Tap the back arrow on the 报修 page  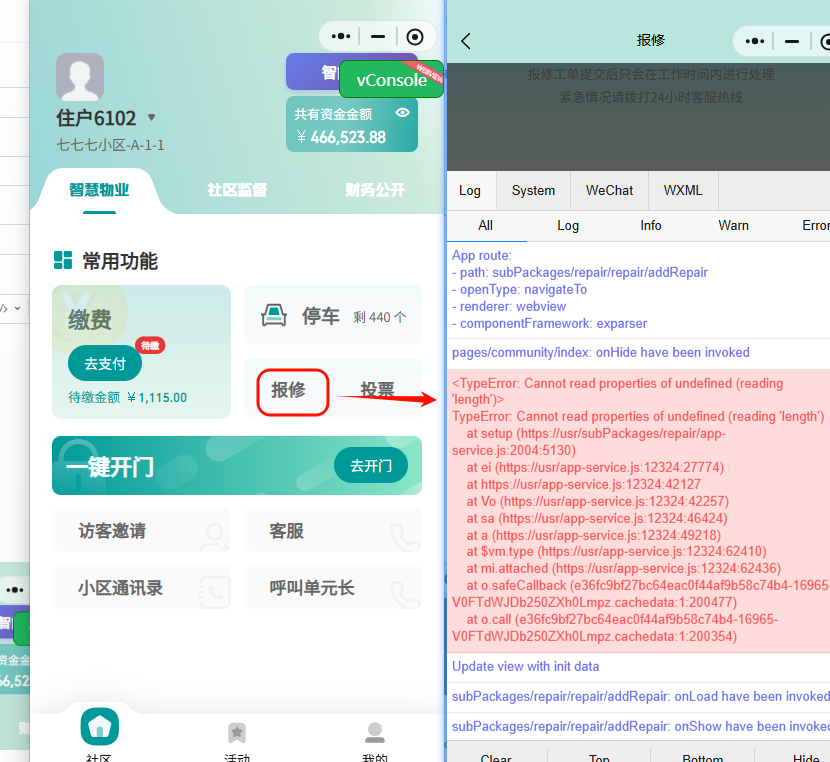pos(466,40)
